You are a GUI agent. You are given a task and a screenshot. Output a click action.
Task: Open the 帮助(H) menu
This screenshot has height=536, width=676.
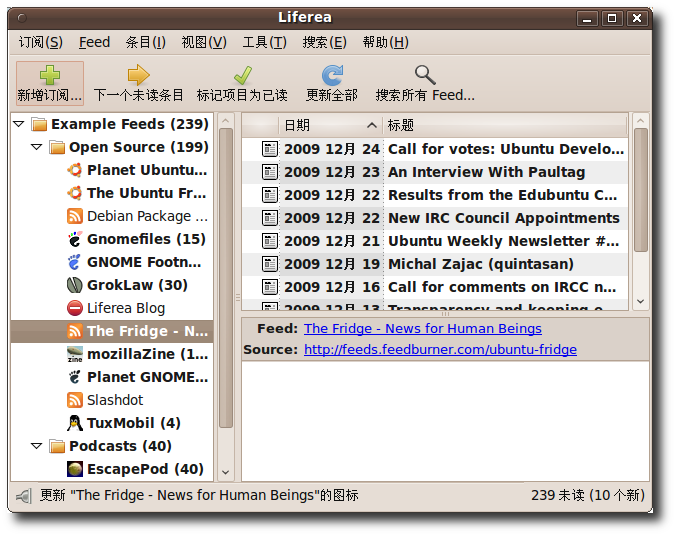click(x=385, y=42)
